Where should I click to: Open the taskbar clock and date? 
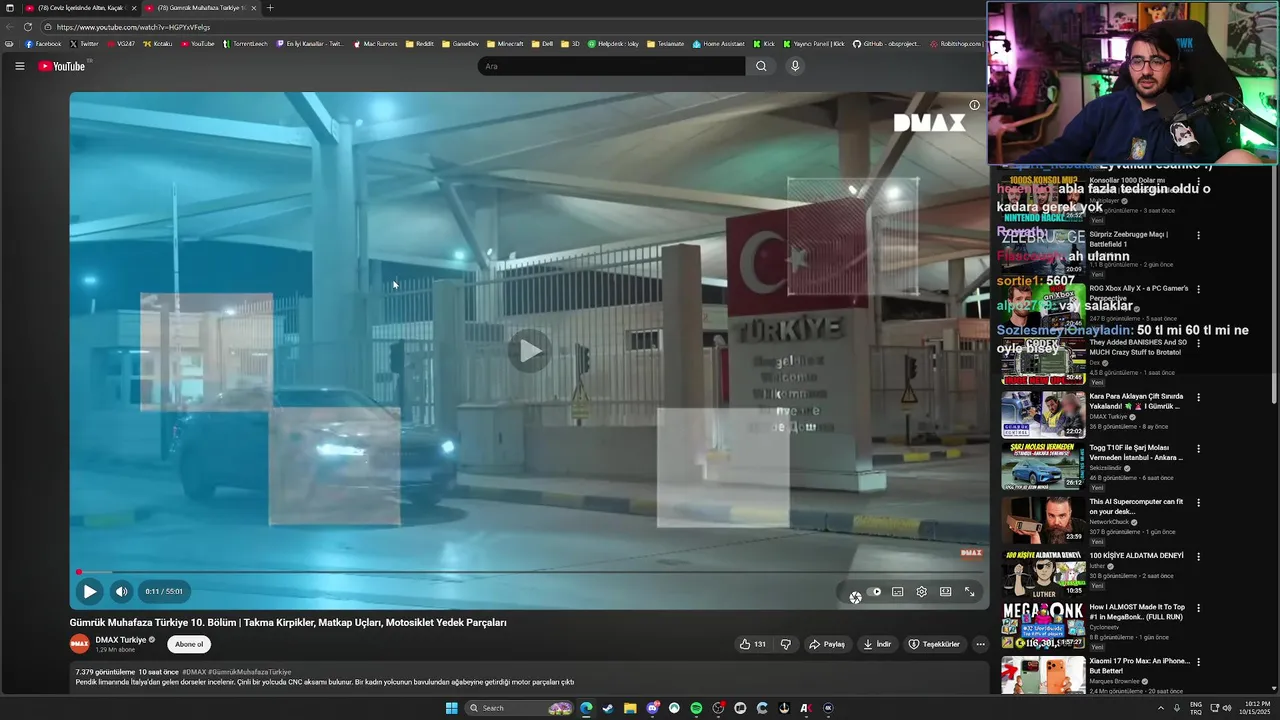[1257, 708]
